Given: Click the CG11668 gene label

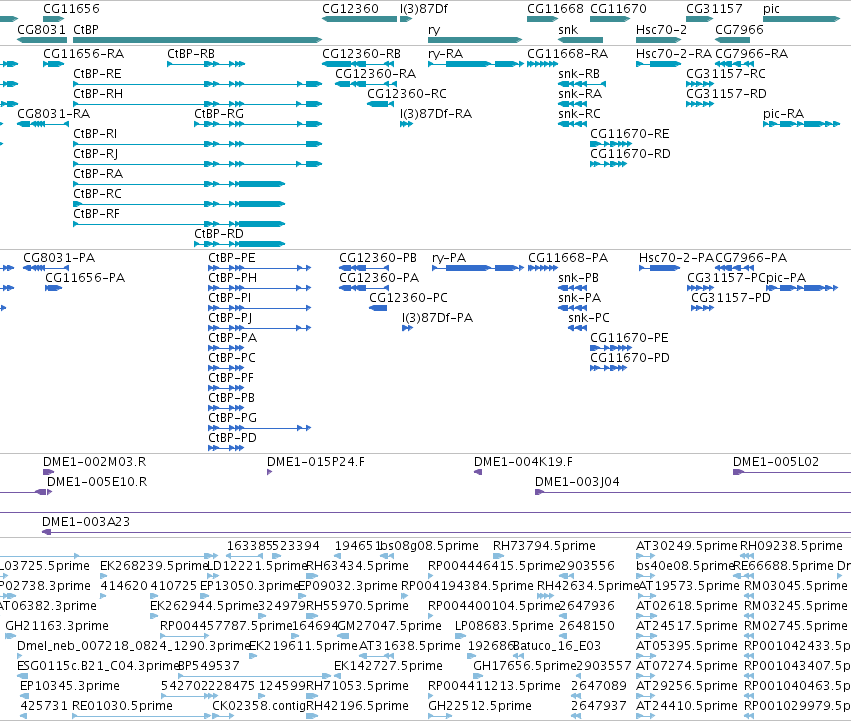Looking at the screenshot, I should (555, 9).
